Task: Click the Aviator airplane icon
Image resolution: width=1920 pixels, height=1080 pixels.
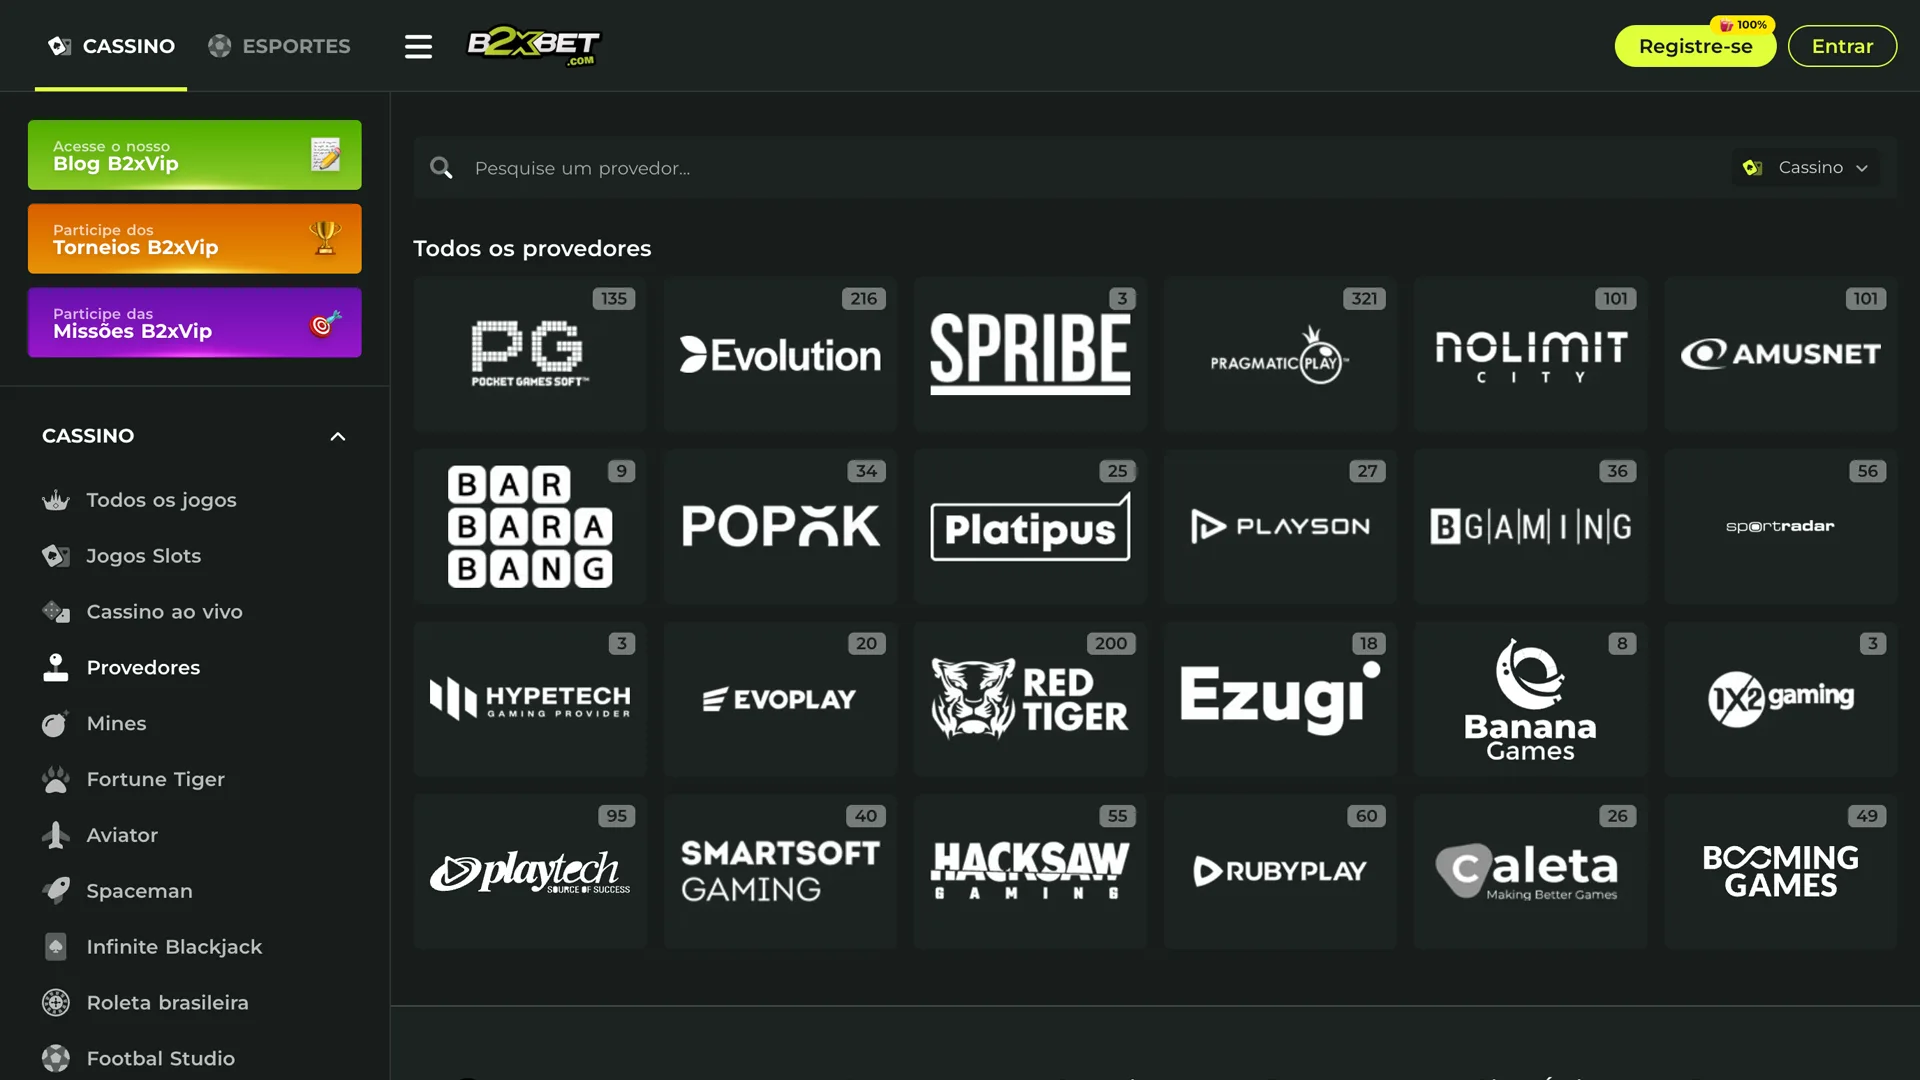Action: [56, 835]
